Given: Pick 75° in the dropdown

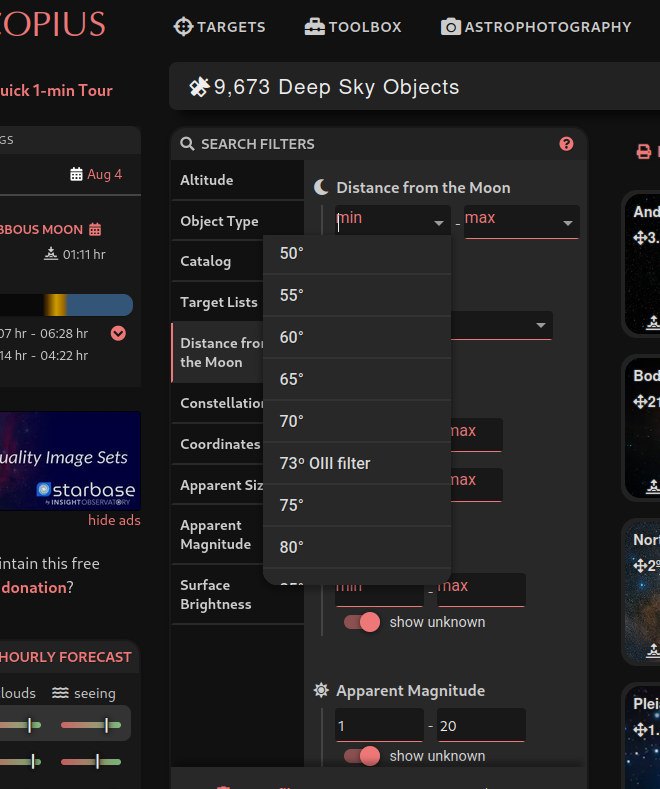Looking at the screenshot, I should click(x=357, y=505).
